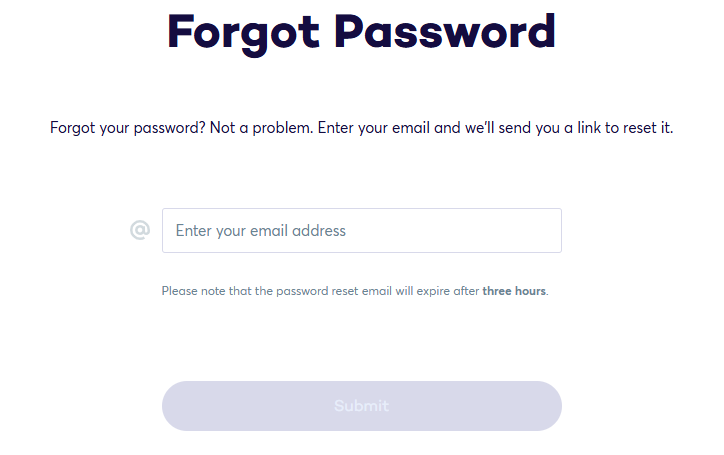Focus the email address input field
This screenshot has height=455, width=724.
361,230
